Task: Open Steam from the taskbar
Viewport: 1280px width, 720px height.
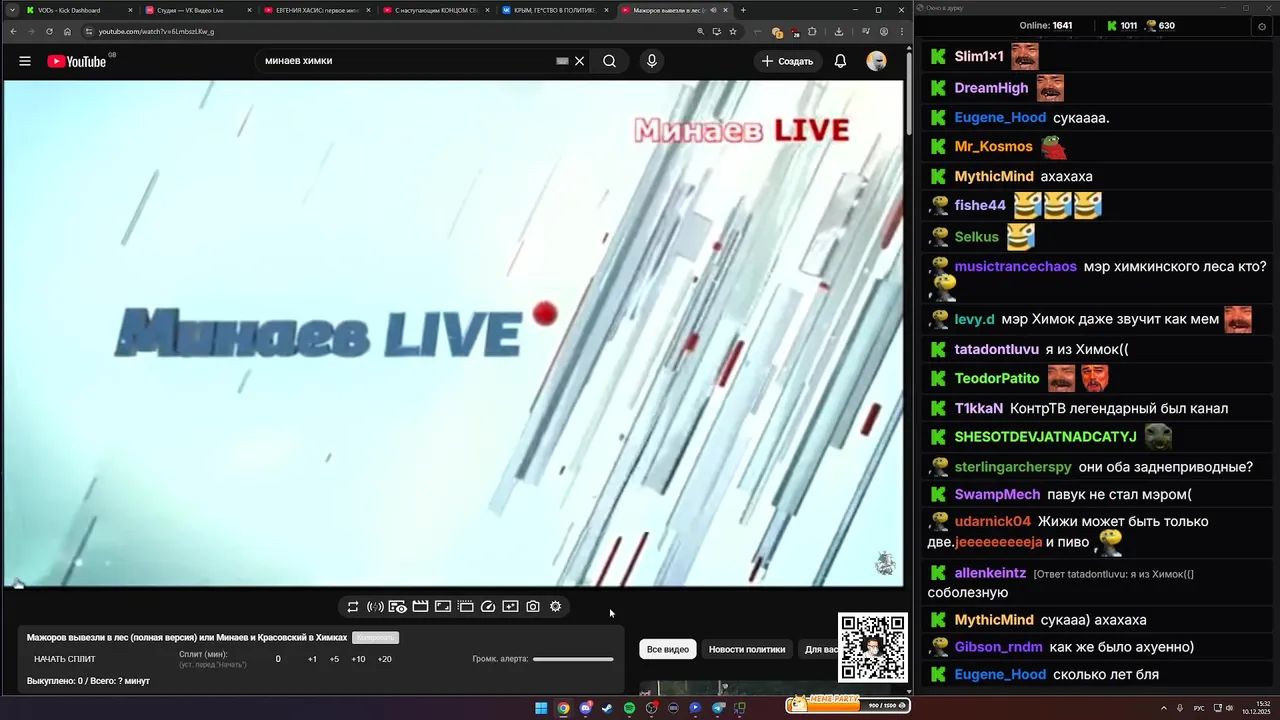Action: point(607,708)
